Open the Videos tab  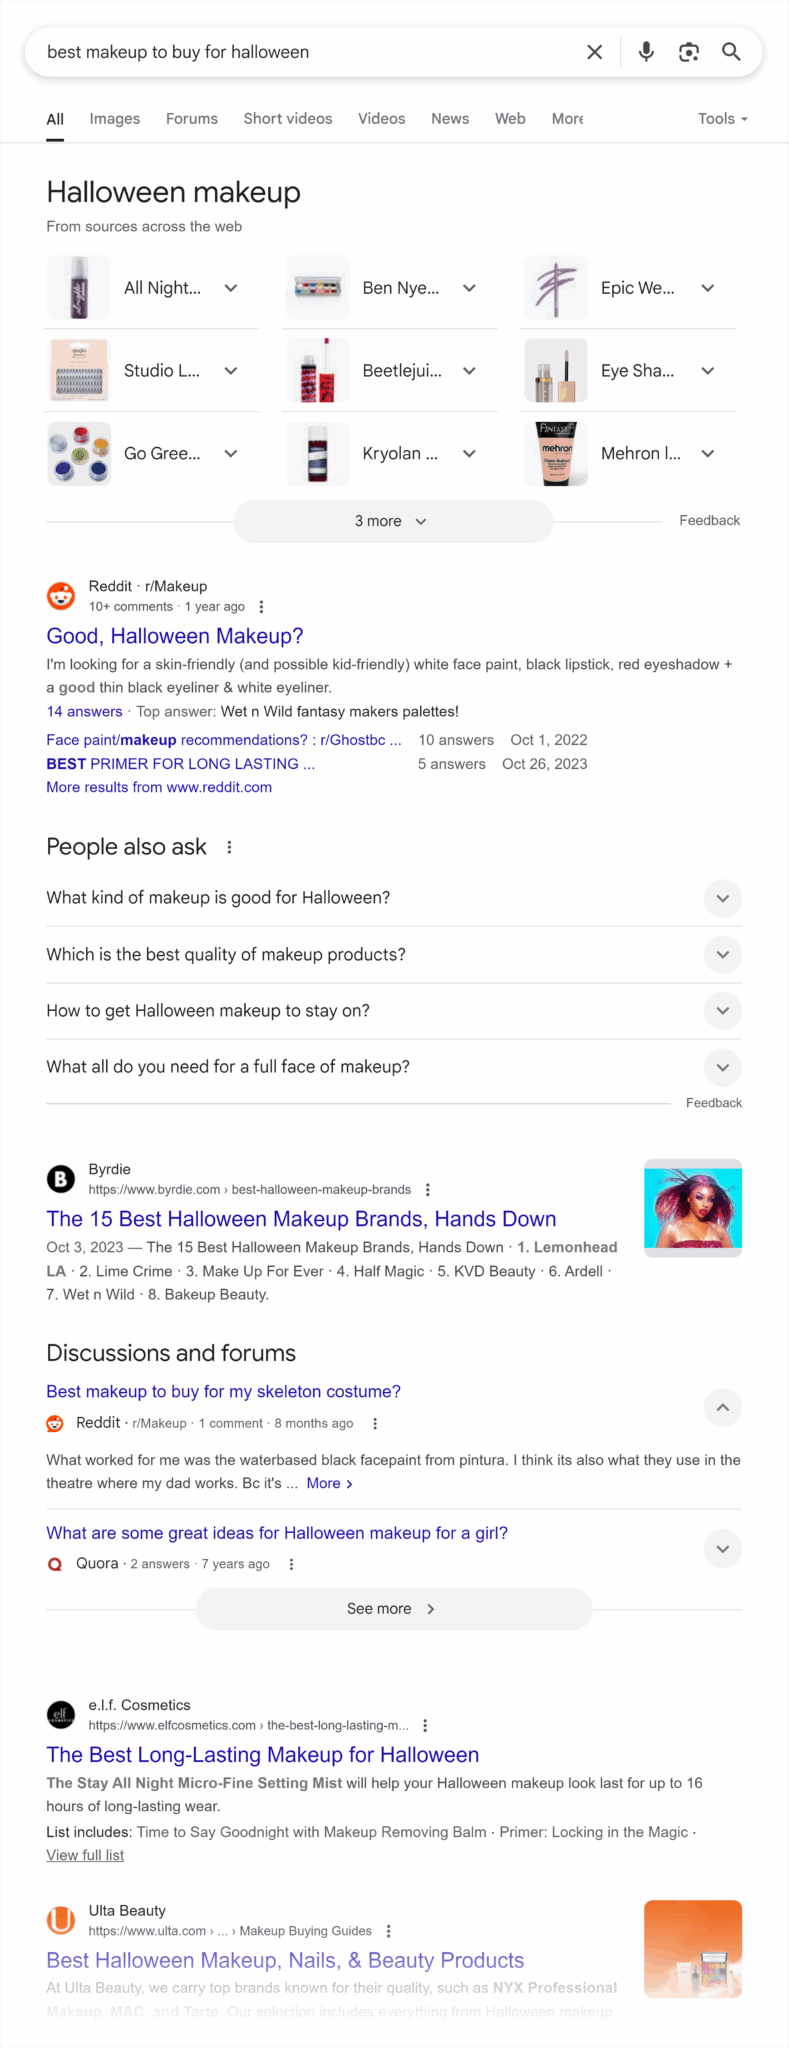(382, 118)
